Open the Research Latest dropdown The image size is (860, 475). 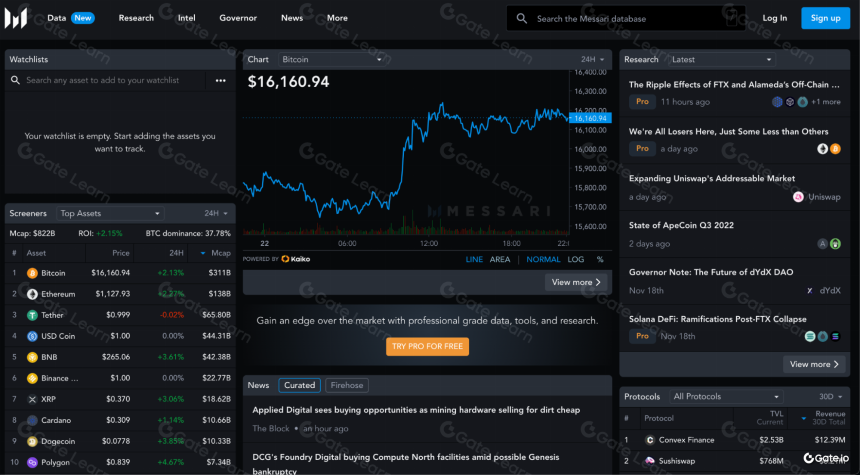[x=721, y=59]
